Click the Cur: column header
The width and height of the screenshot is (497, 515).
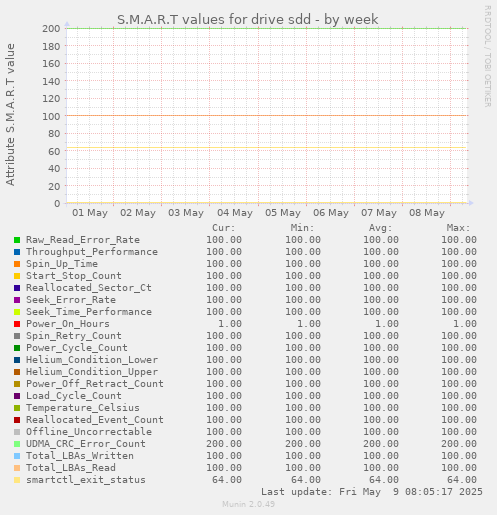tap(224, 228)
